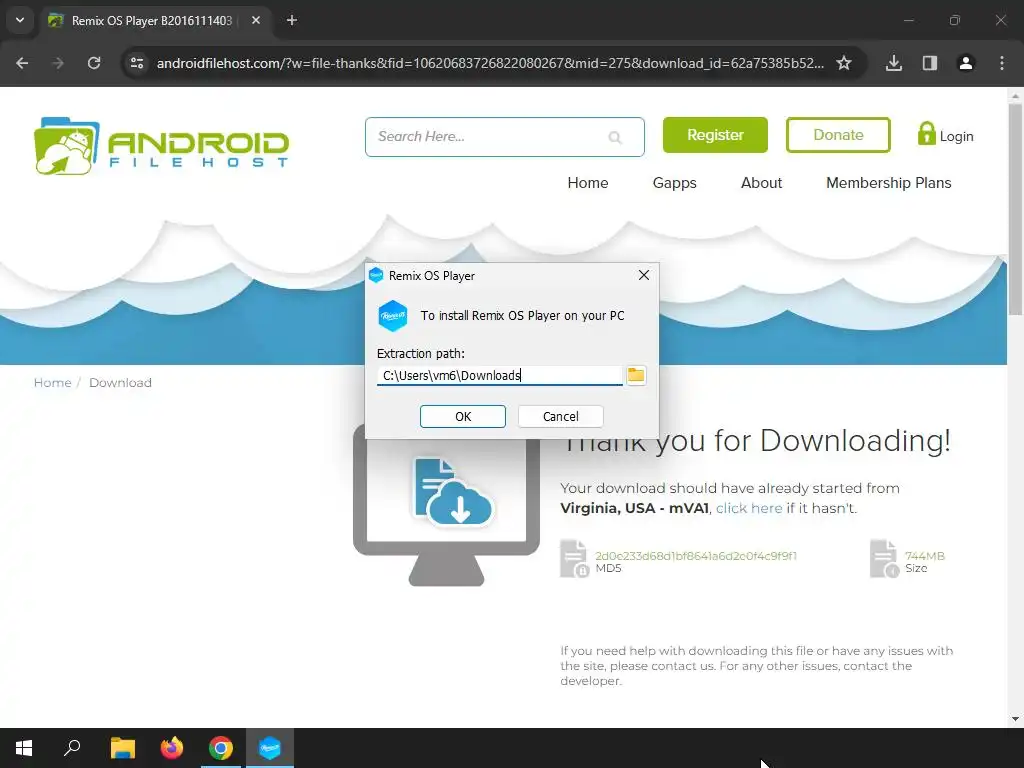The width and height of the screenshot is (1024, 768).
Task: Open the Membership Plans menu item
Action: coord(888,183)
